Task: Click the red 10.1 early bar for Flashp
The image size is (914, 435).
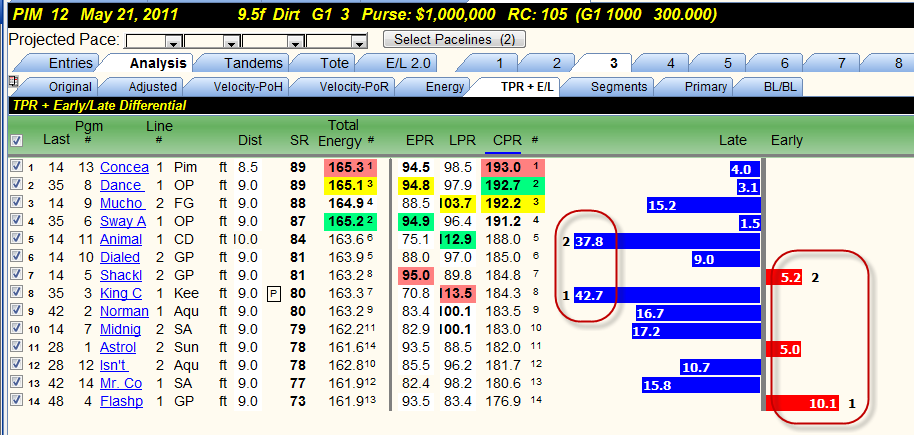Action: coord(801,403)
